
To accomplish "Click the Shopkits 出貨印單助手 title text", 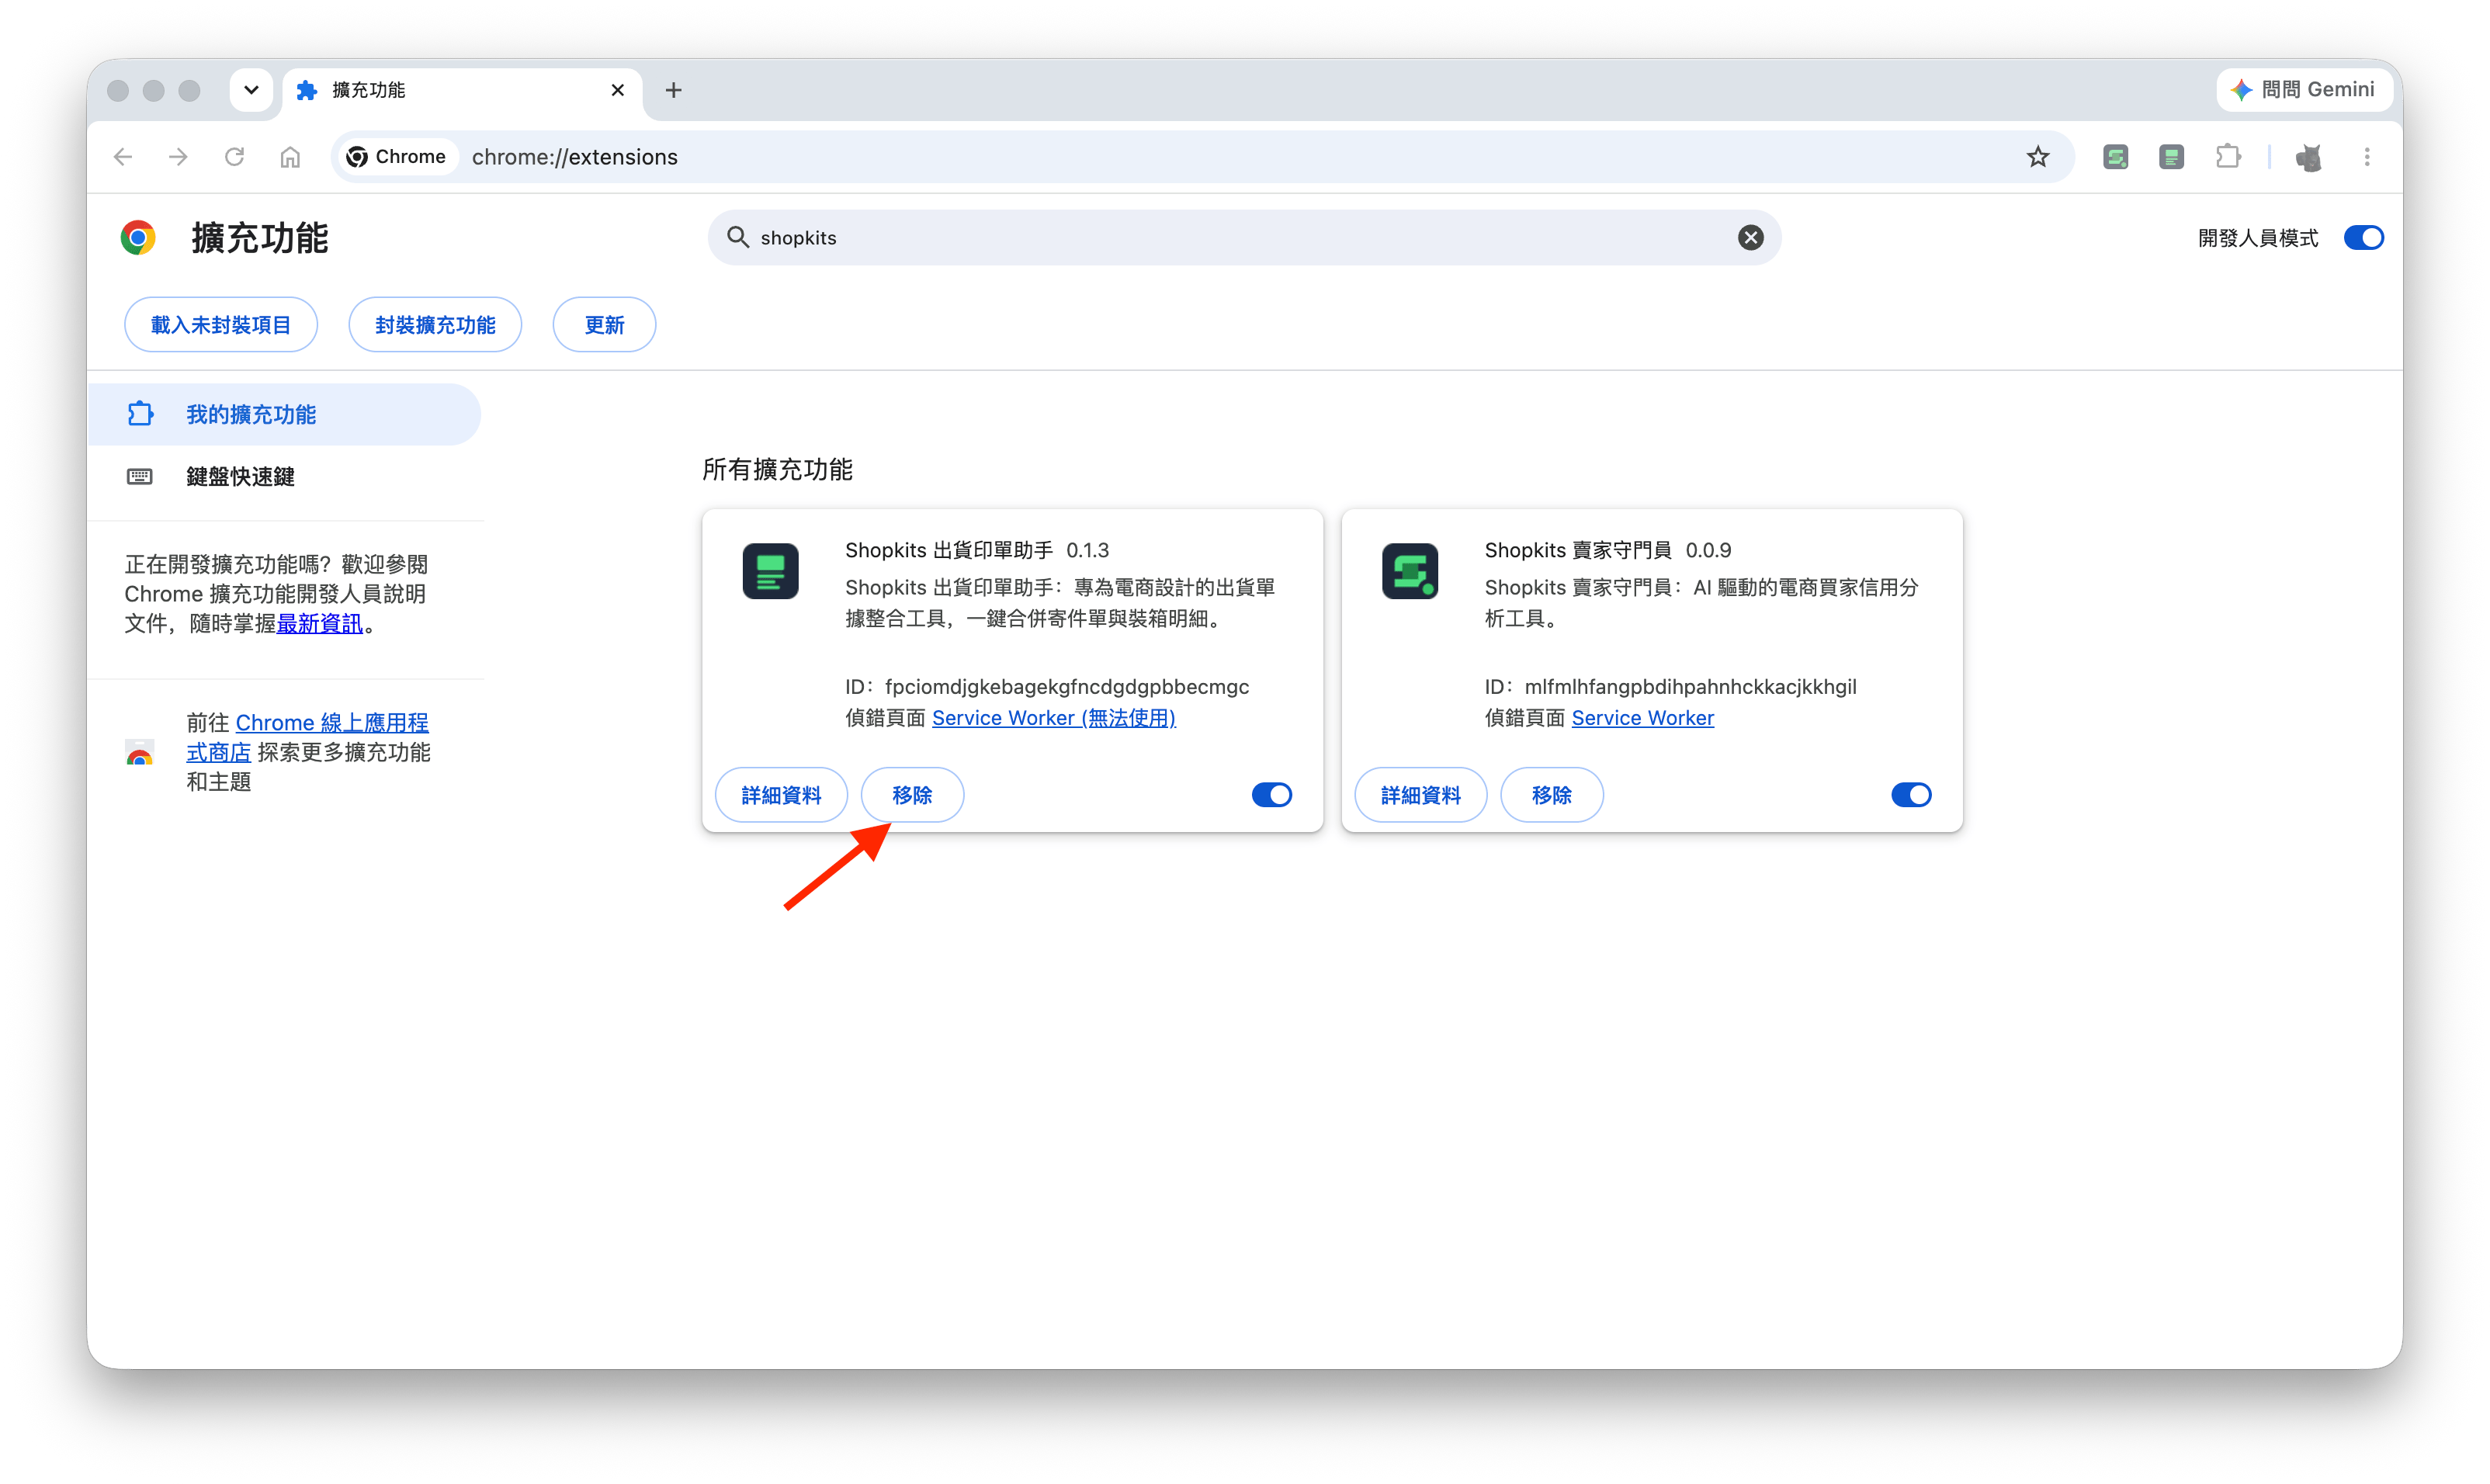I will tap(949, 550).
